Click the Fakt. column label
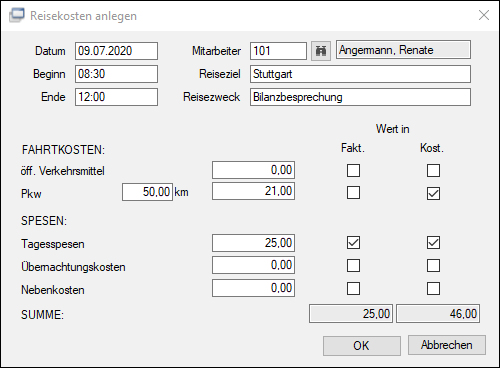The width and height of the screenshot is (500, 368). (x=353, y=148)
